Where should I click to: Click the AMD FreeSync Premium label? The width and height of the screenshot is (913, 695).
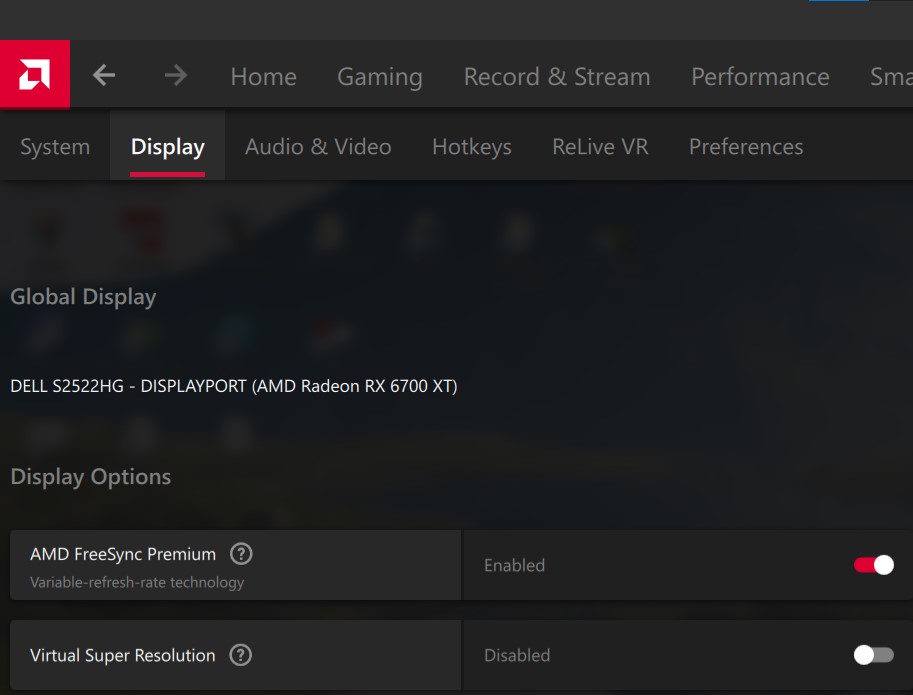click(123, 554)
